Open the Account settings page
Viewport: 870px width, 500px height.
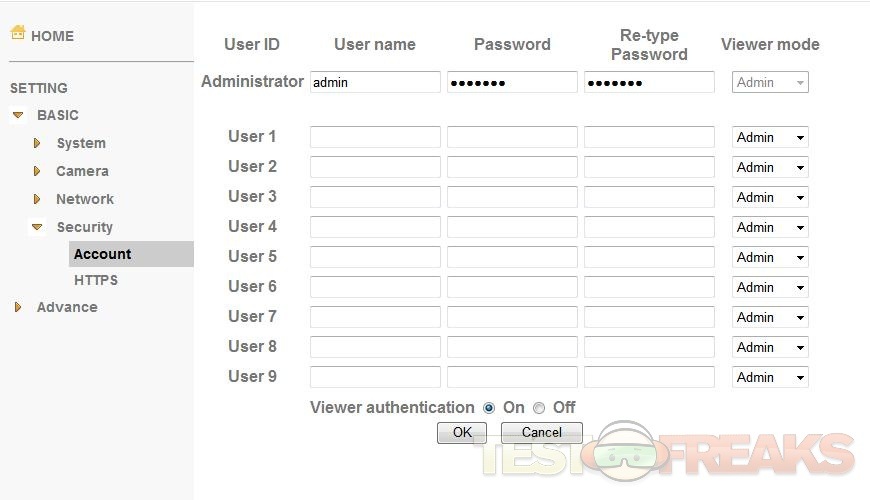[102, 254]
